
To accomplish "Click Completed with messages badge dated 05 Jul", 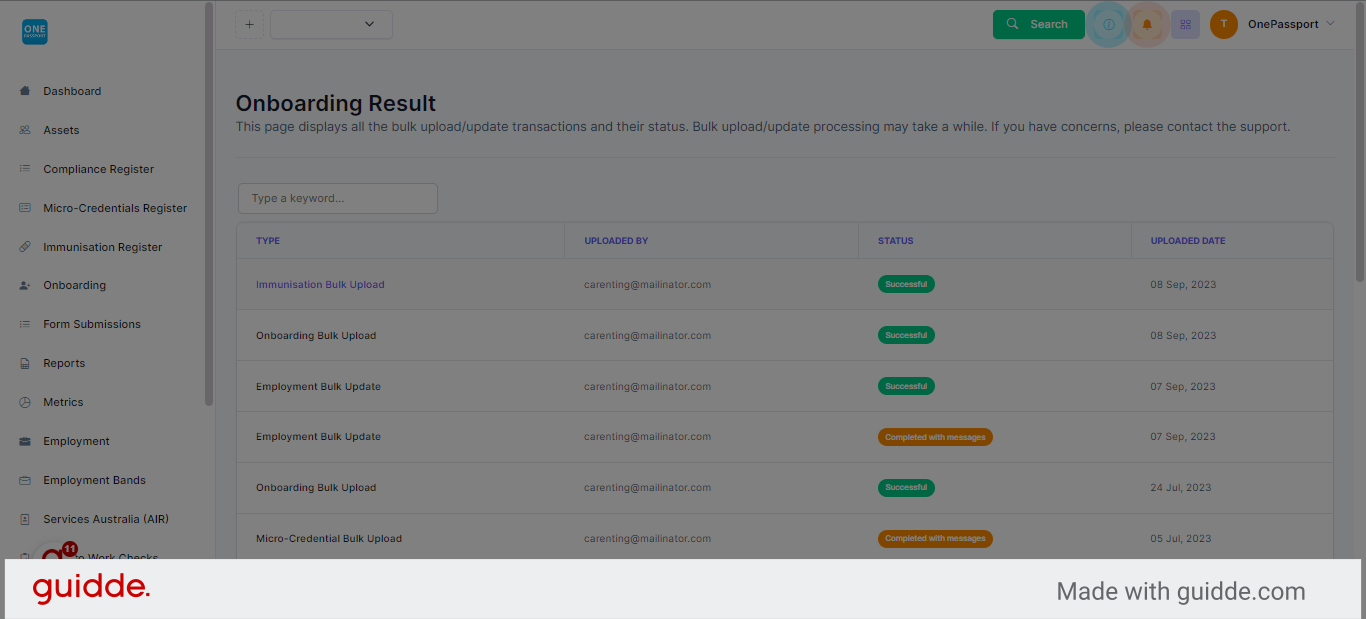I will [935, 538].
